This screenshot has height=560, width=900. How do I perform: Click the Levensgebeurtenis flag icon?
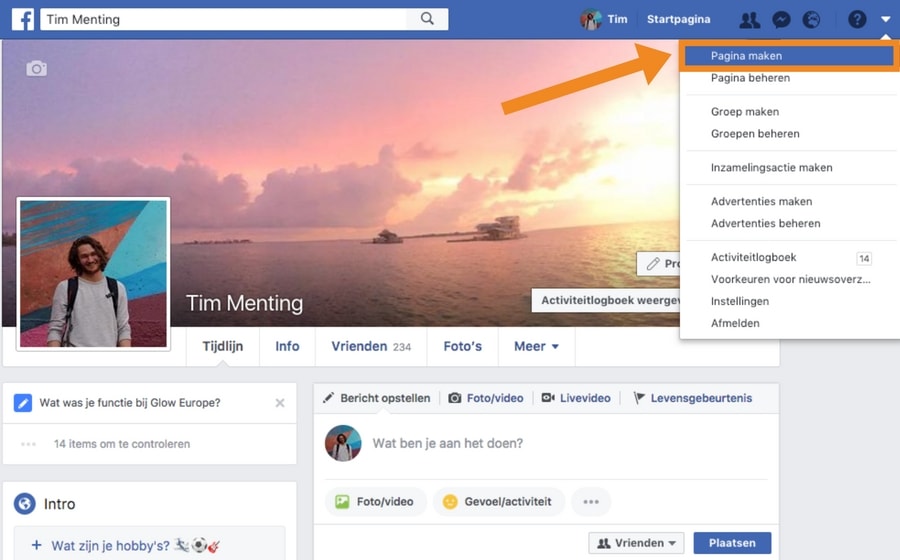[x=639, y=398]
